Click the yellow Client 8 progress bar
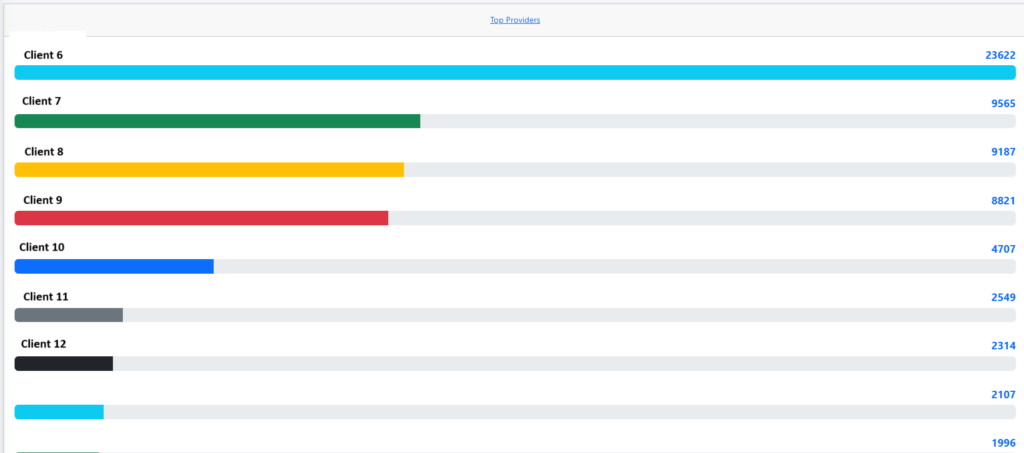 point(209,170)
